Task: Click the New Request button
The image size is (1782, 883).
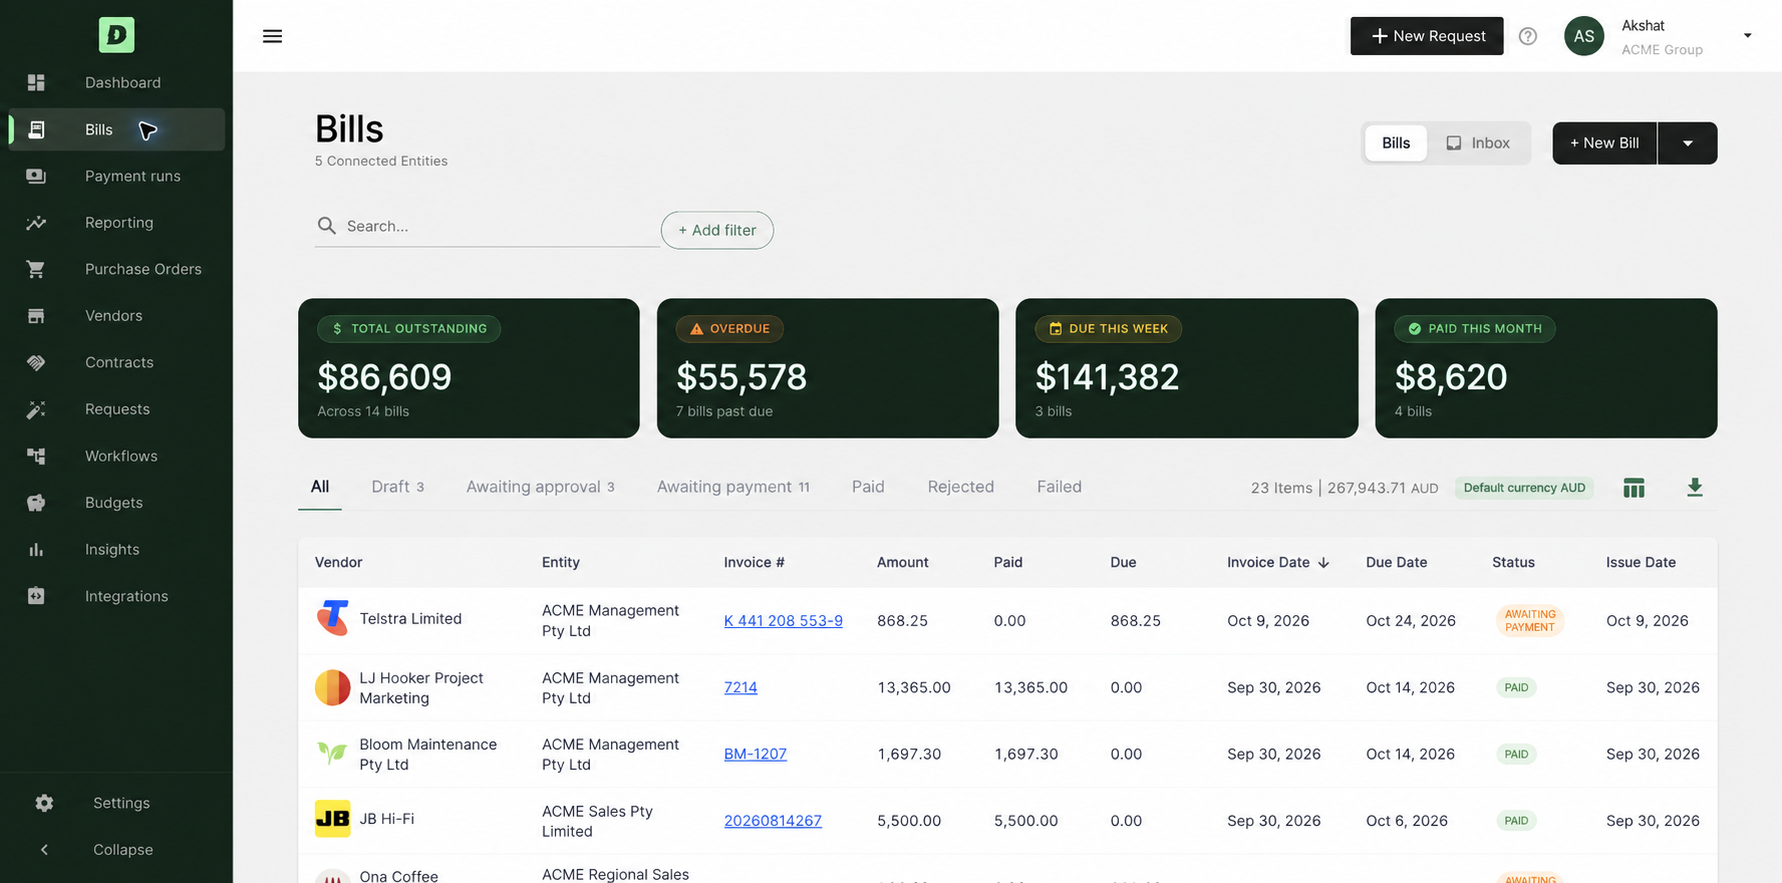Action: tap(1426, 36)
